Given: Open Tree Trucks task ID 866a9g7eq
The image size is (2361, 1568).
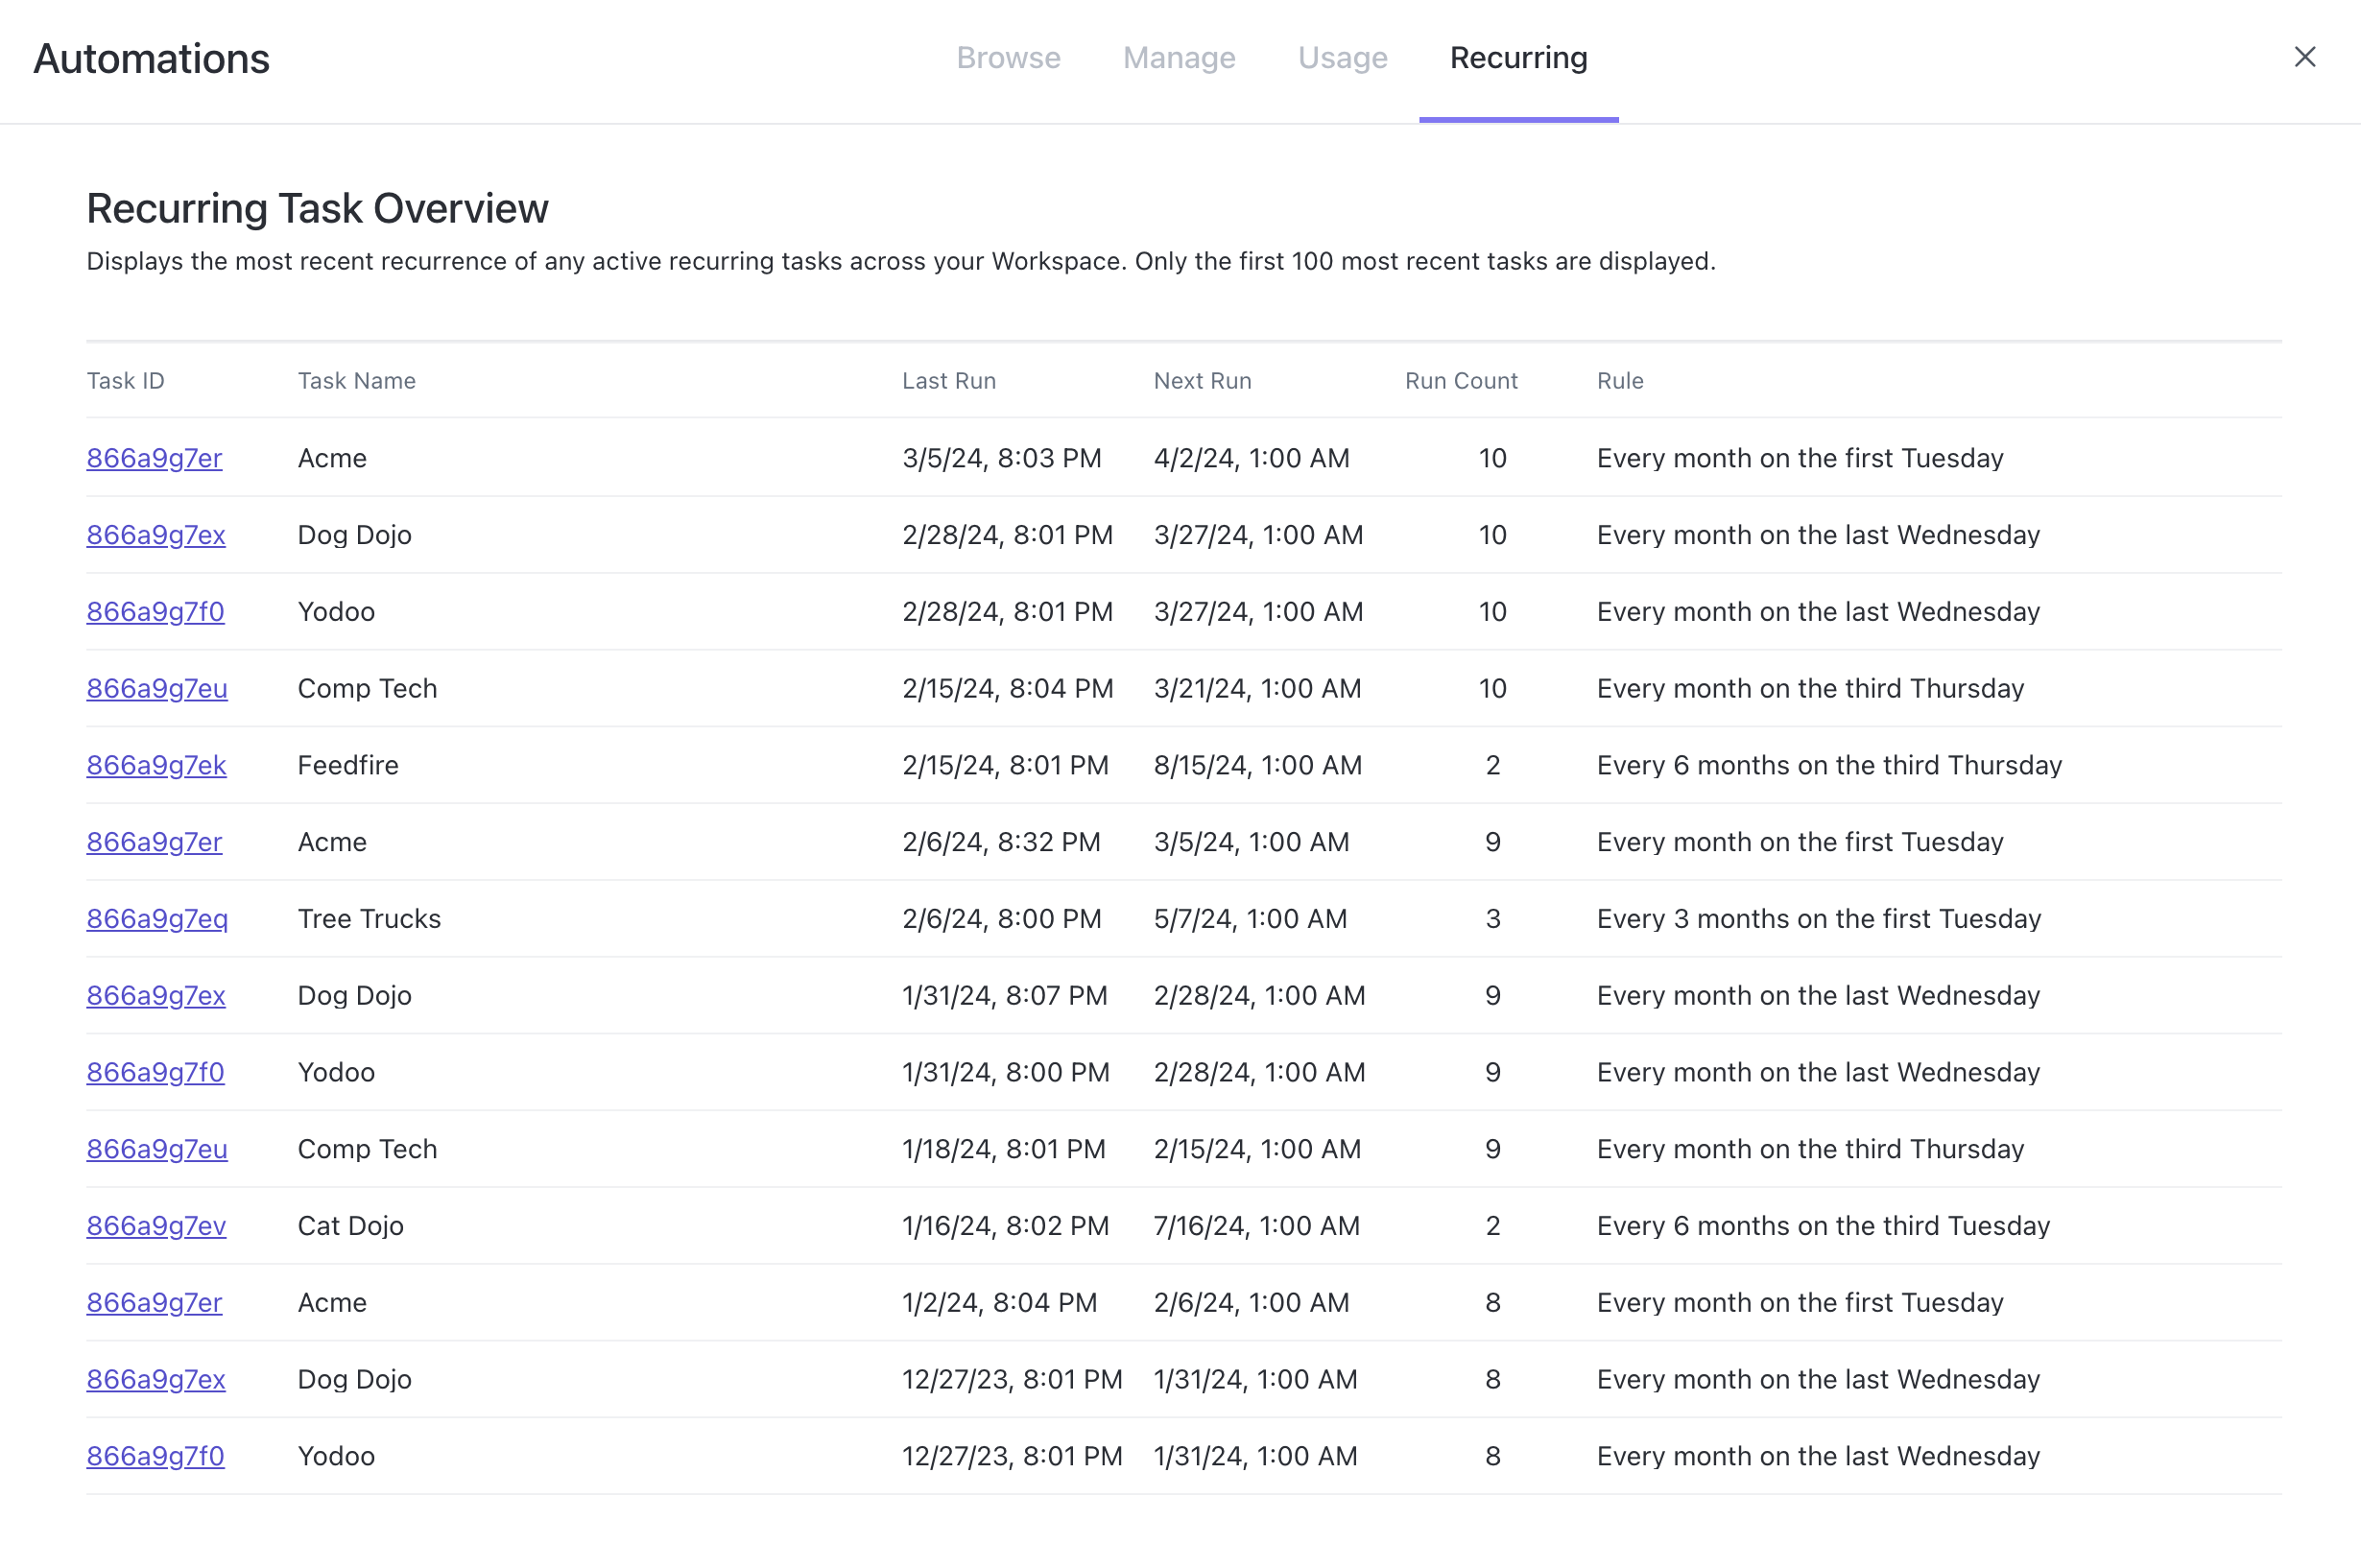Looking at the screenshot, I should 157,918.
